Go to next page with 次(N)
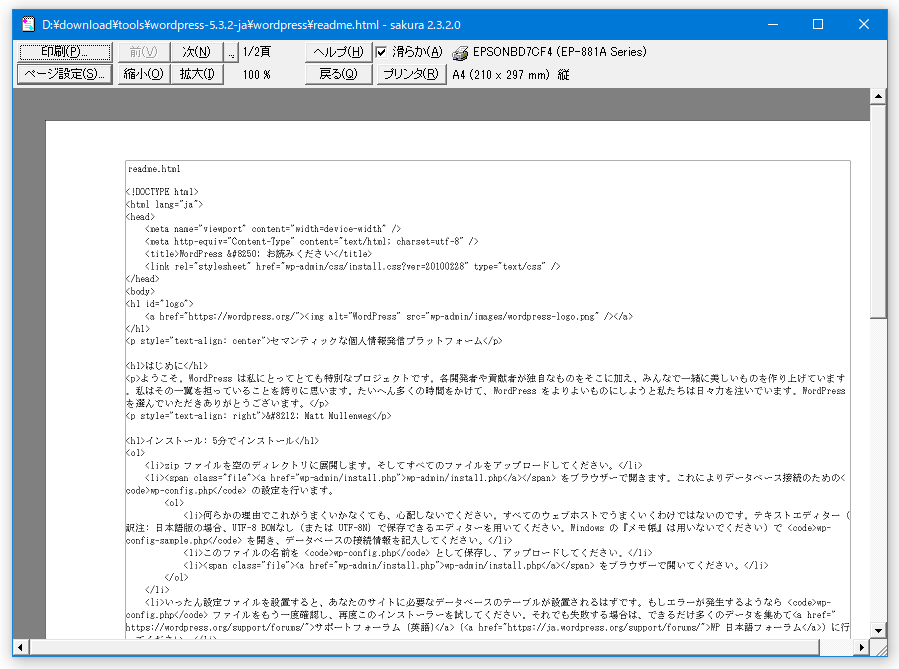This screenshot has width=899, height=669. click(x=196, y=52)
